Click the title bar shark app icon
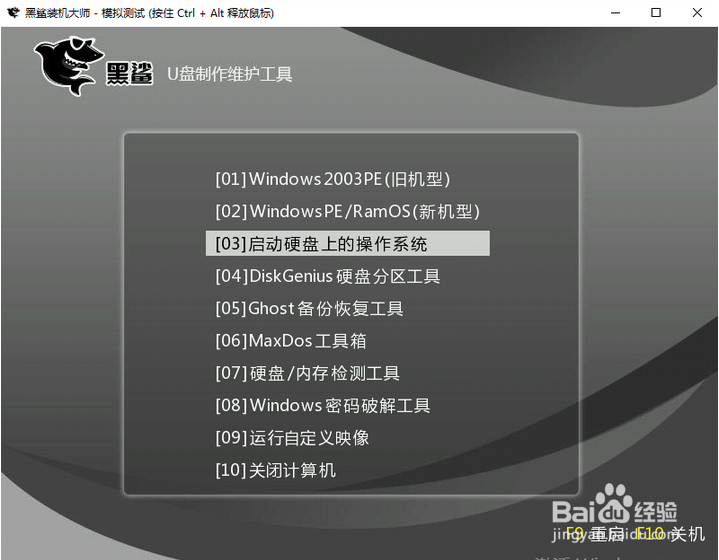The width and height of the screenshot is (719, 560). coord(13,13)
